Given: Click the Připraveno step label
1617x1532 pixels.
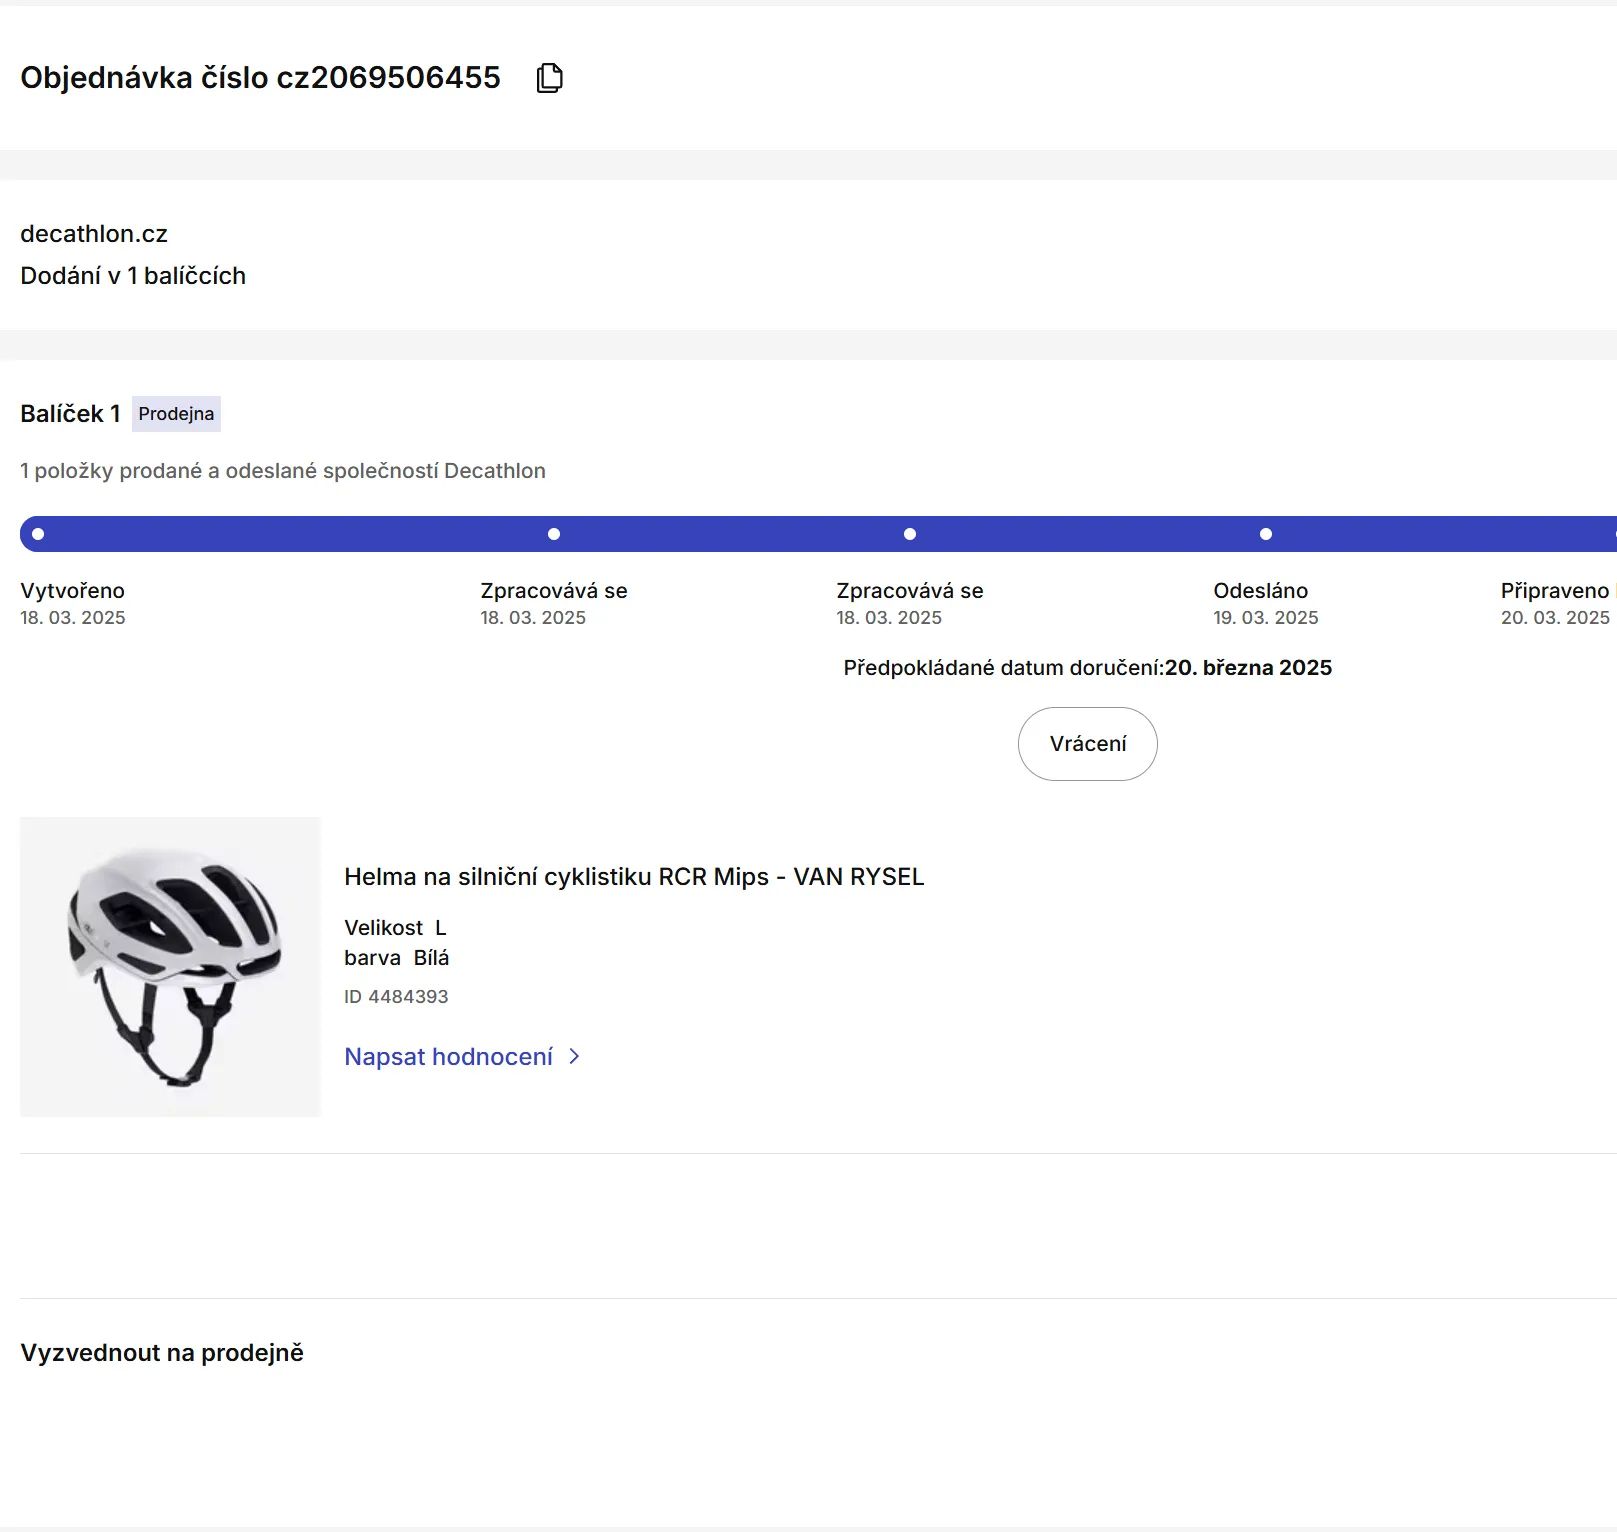Looking at the screenshot, I should click(1554, 591).
